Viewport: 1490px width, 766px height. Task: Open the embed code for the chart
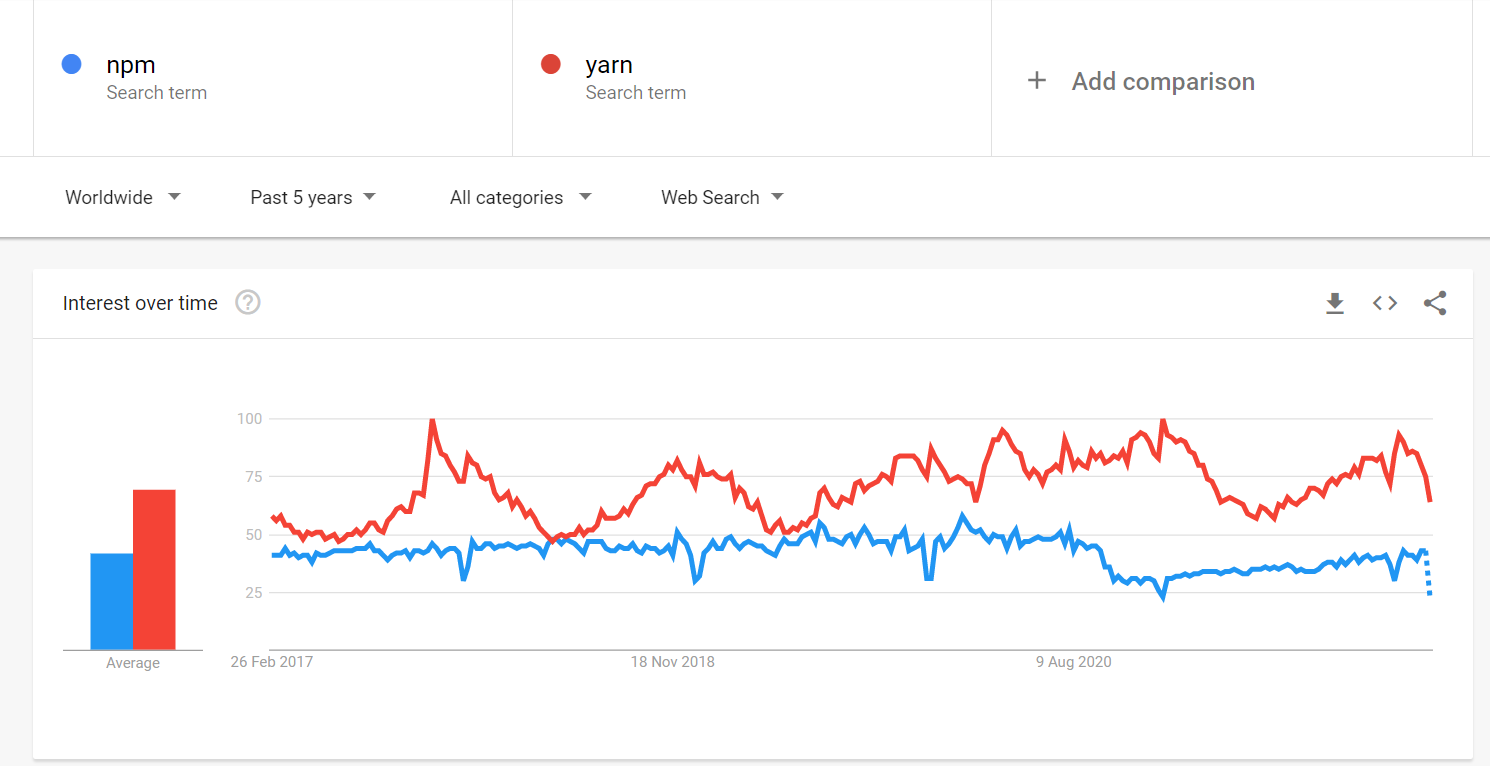pos(1385,303)
